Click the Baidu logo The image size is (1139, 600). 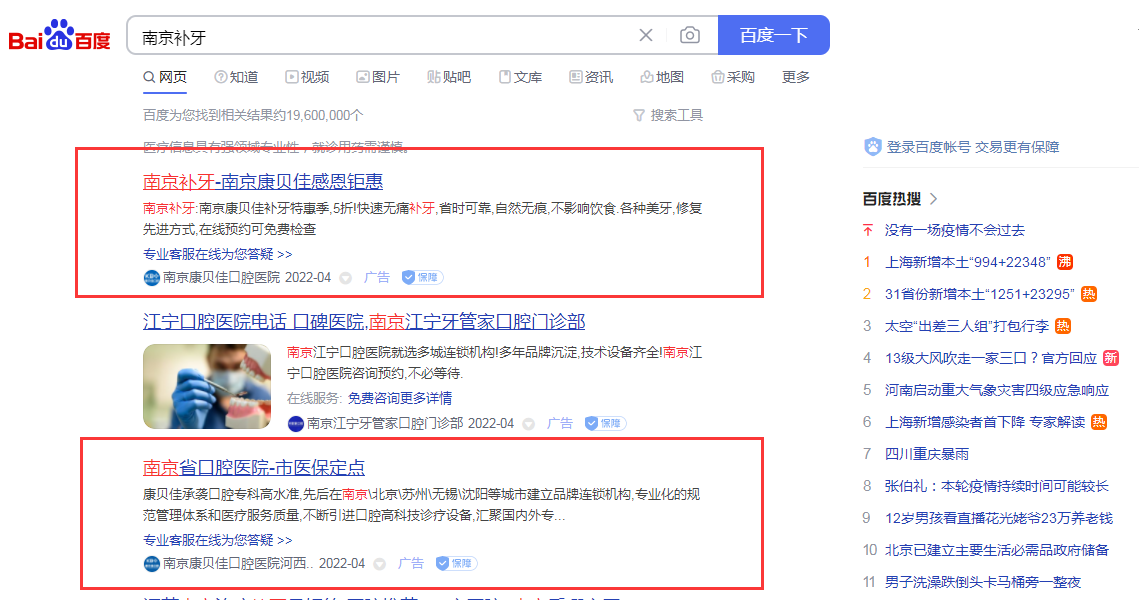coord(59,37)
